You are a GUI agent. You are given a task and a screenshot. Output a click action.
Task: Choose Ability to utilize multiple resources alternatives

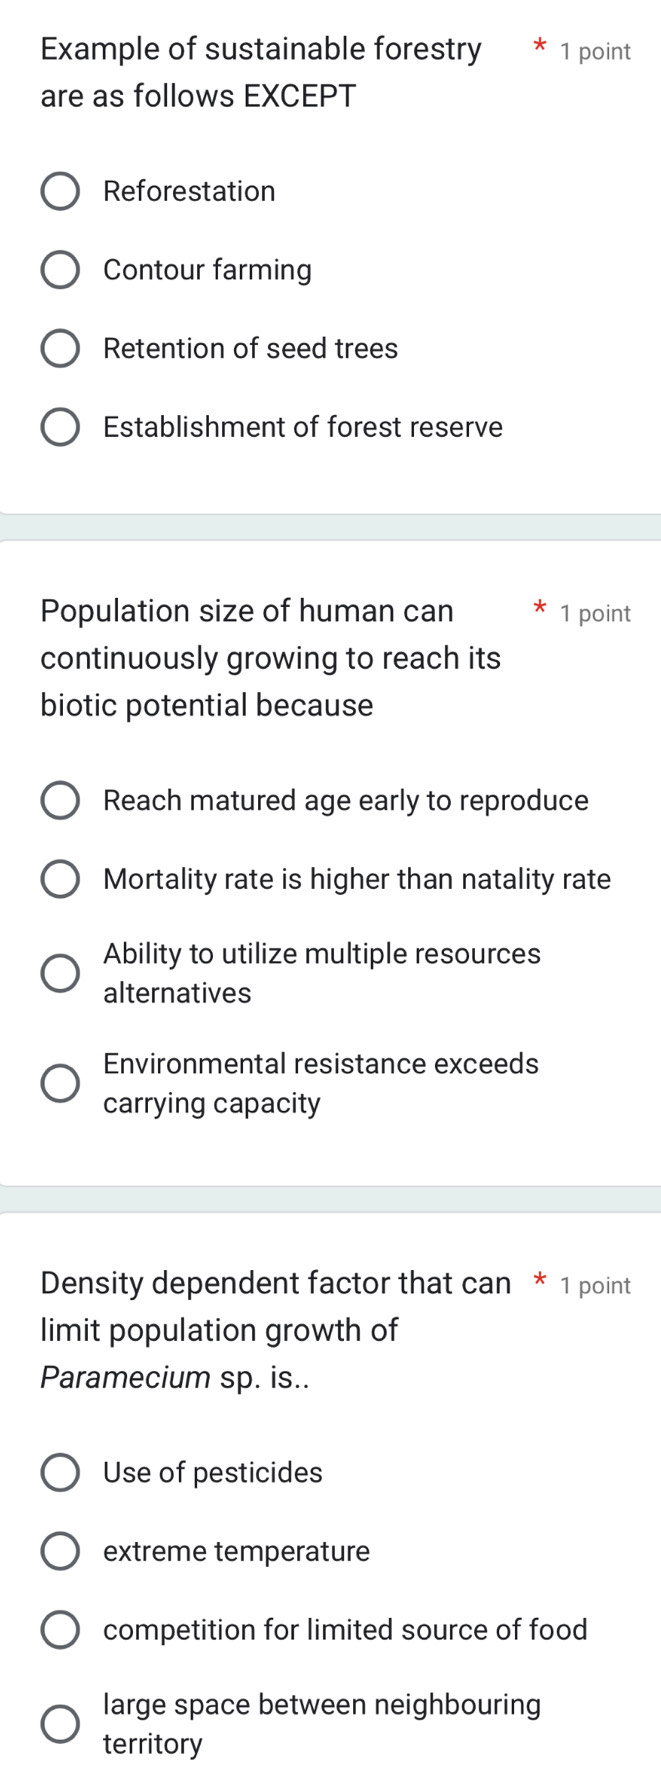[60, 972]
